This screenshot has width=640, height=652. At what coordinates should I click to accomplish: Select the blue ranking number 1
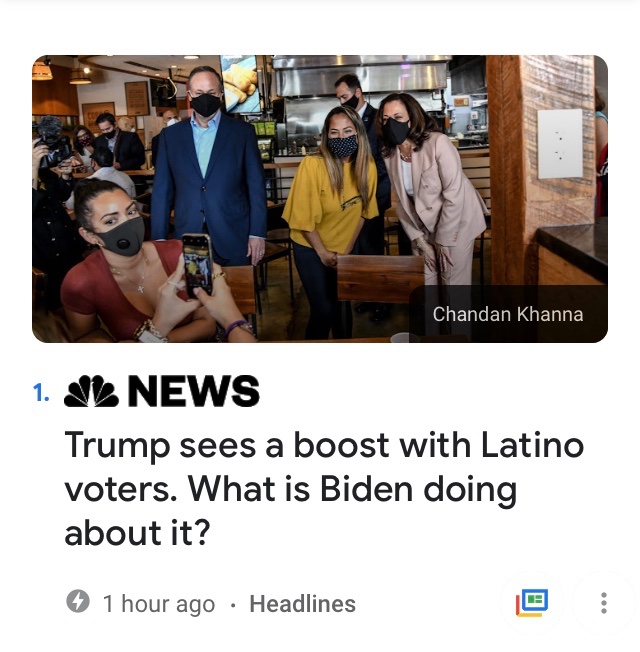pyautogui.click(x=41, y=393)
